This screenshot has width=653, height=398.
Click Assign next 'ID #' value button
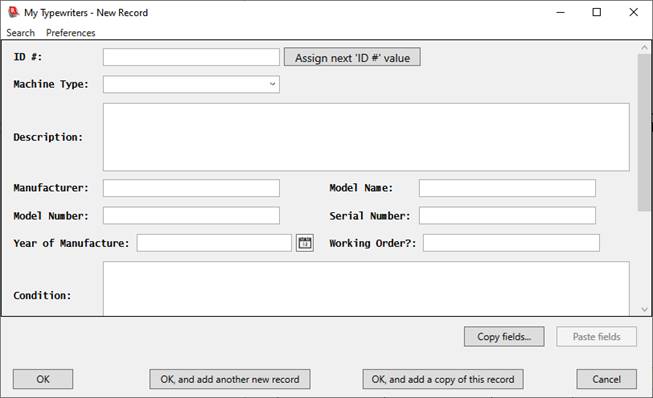(x=352, y=57)
